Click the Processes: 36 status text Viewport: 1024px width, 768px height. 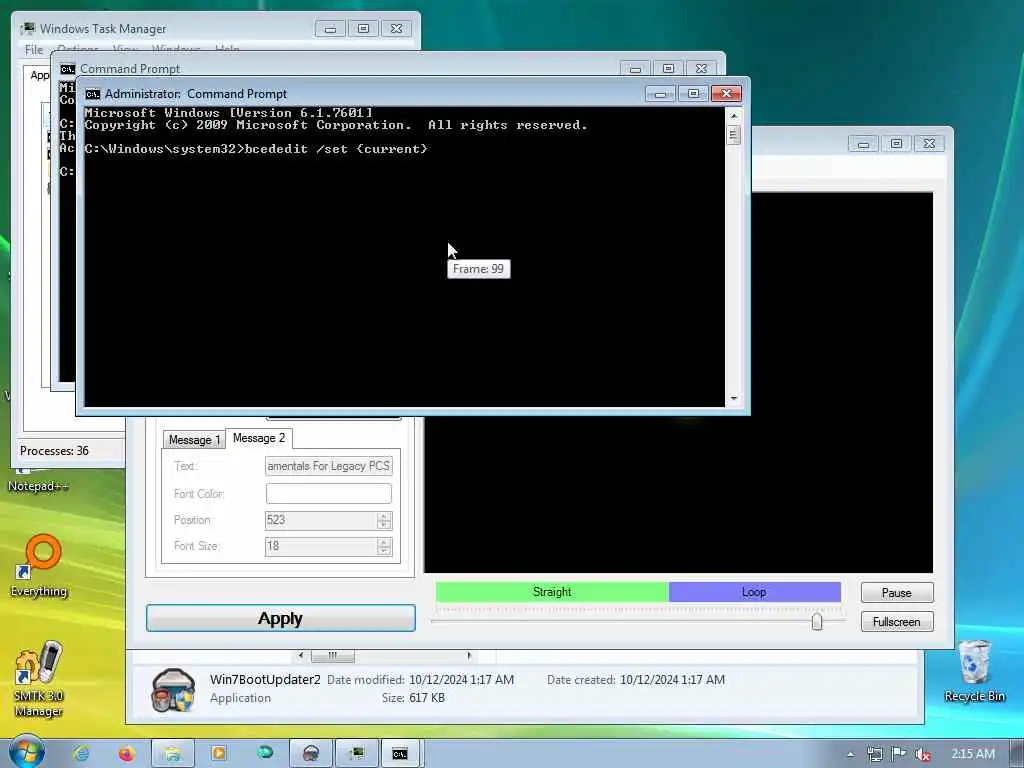54,451
